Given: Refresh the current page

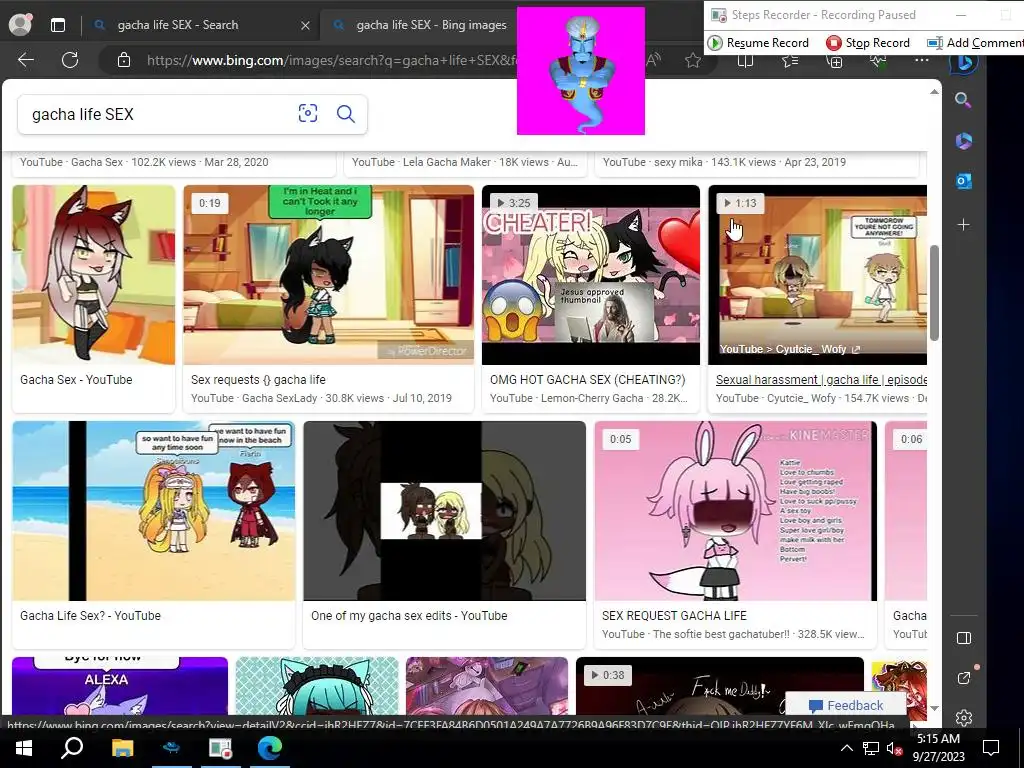Looking at the screenshot, I should click(x=70, y=60).
